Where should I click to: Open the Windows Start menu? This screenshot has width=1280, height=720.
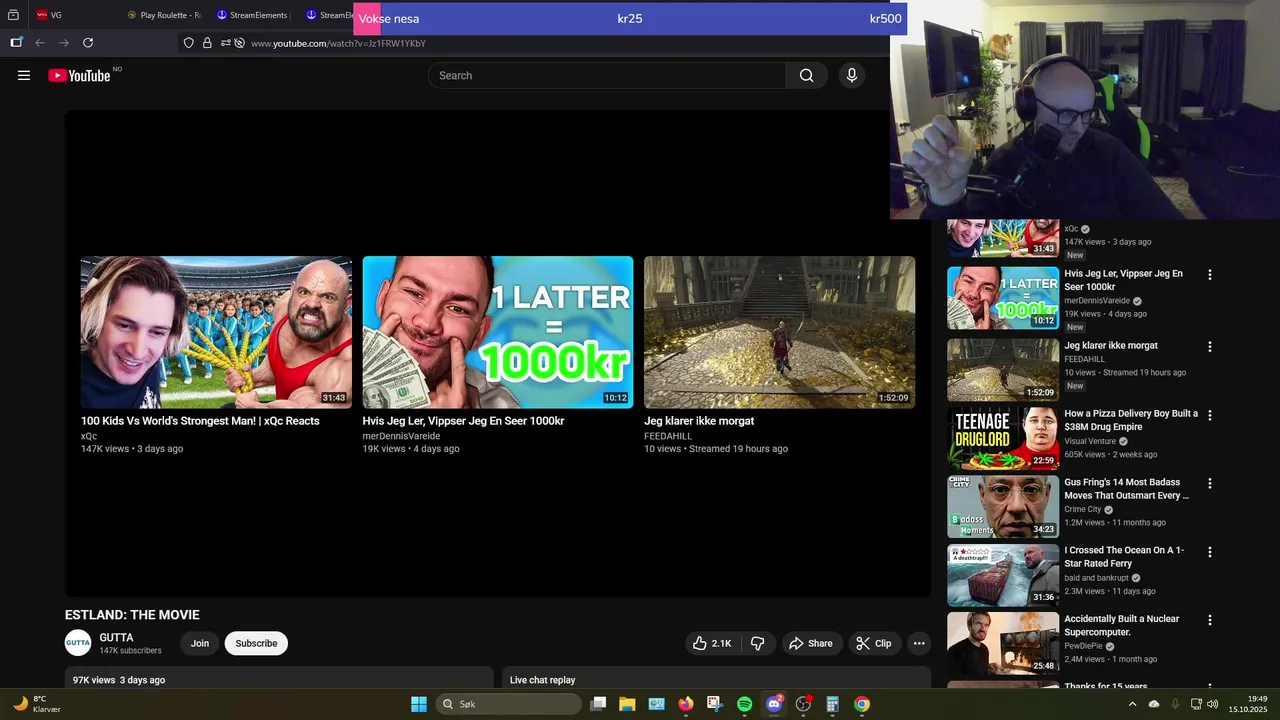(x=419, y=704)
